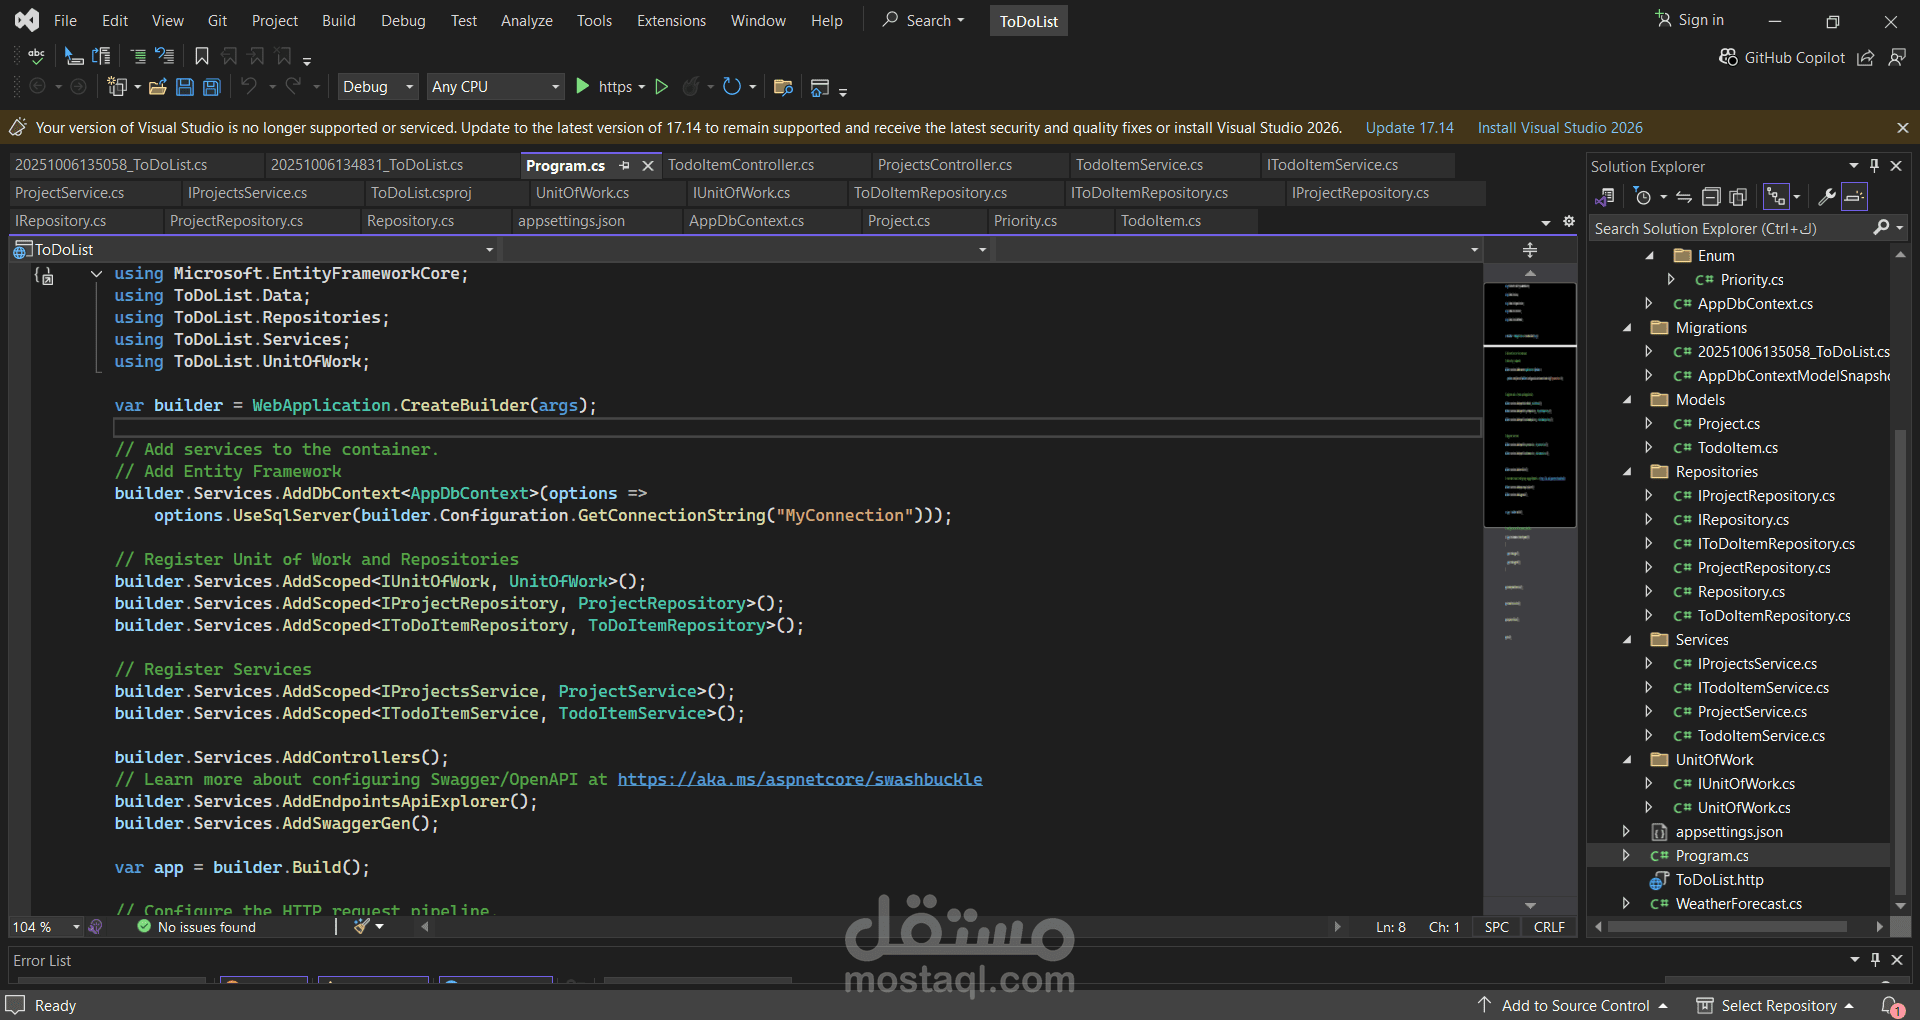Click inside the Search Solution Explorer box

click(x=1730, y=228)
